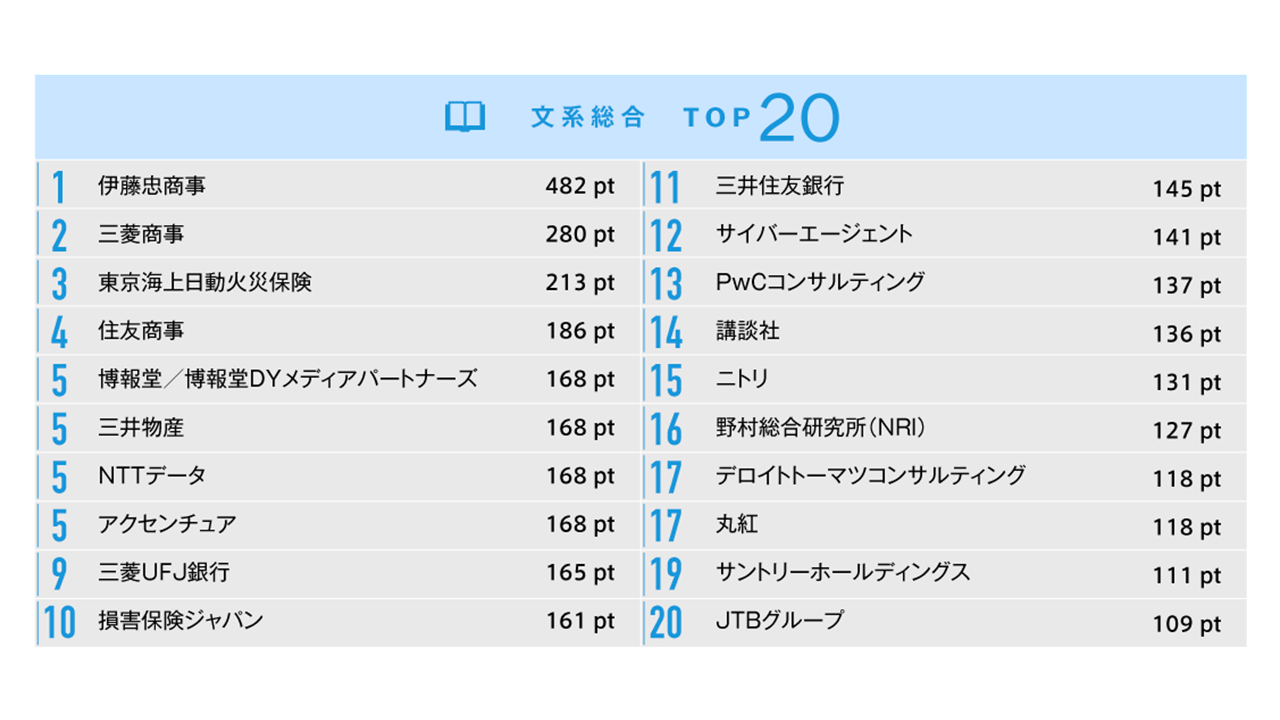Image resolution: width=1280 pixels, height=720 pixels.
Task: Click the アクセンチュア company name
Action: tap(167, 524)
